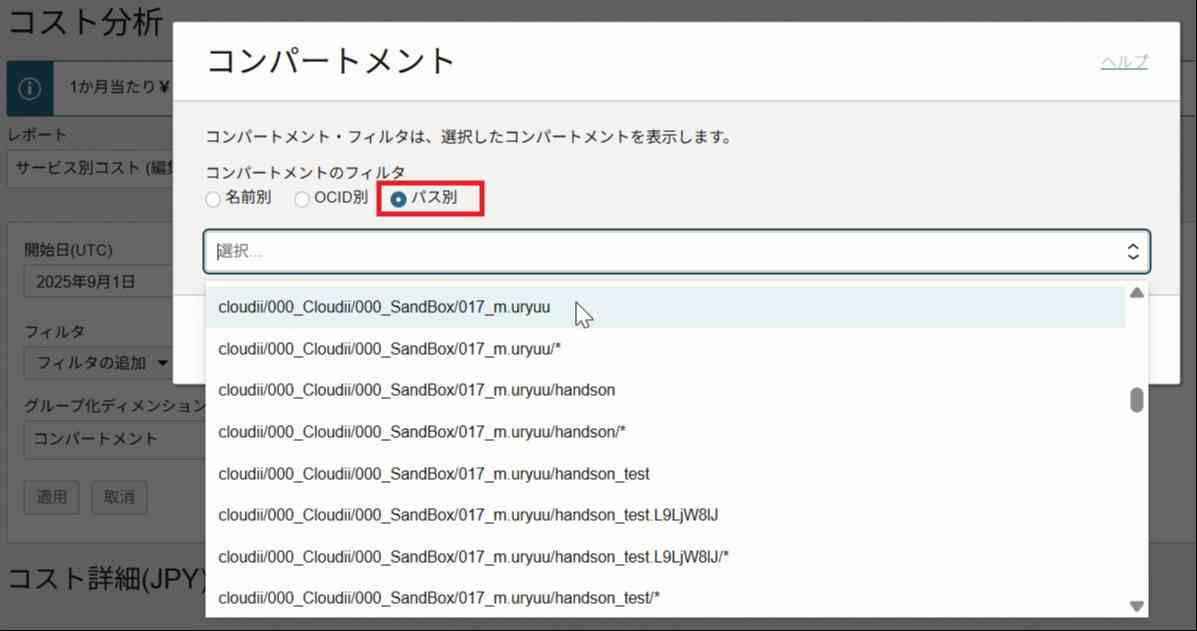Click the scroll-up arrow in the dropdown list

click(1136, 293)
